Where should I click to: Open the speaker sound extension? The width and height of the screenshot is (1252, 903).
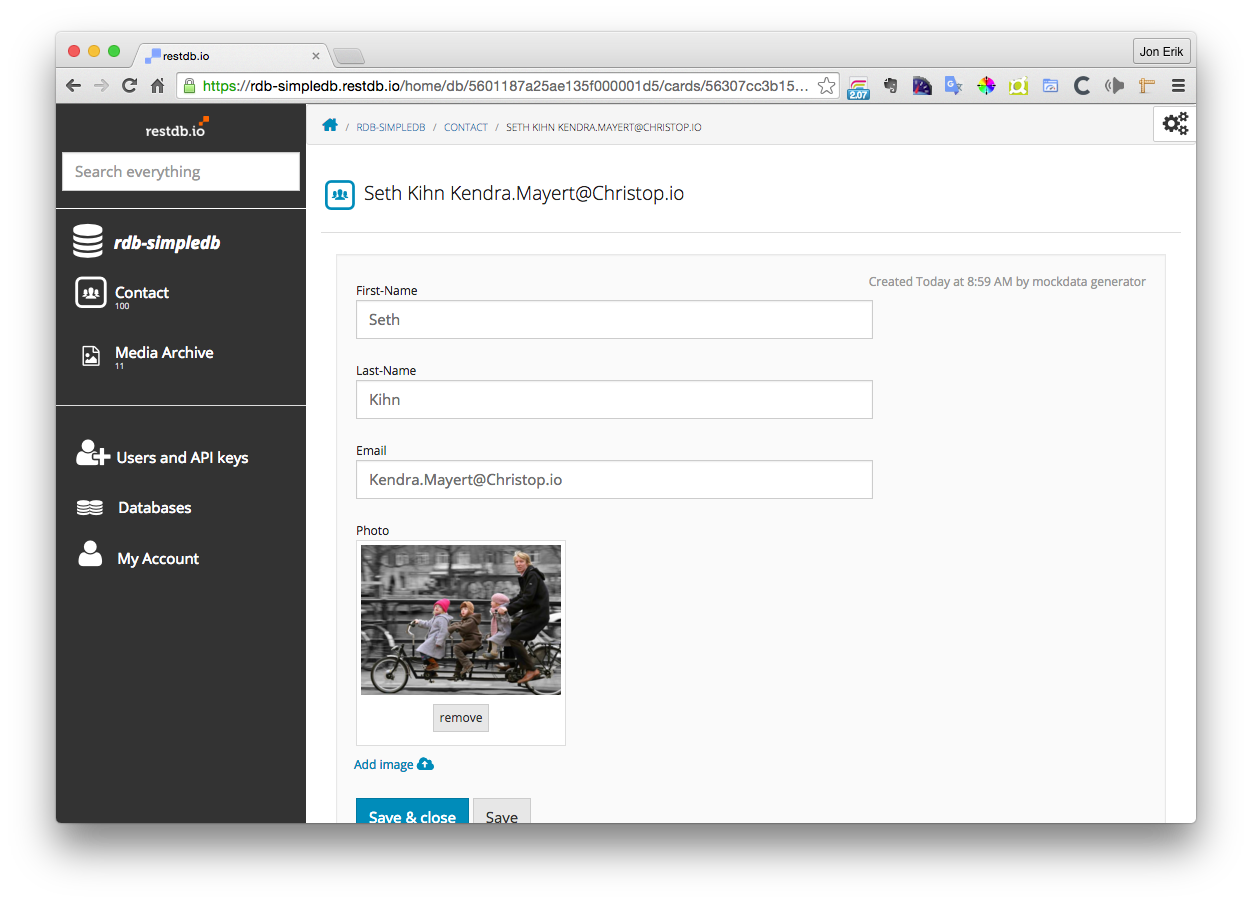[x=1114, y=86]
